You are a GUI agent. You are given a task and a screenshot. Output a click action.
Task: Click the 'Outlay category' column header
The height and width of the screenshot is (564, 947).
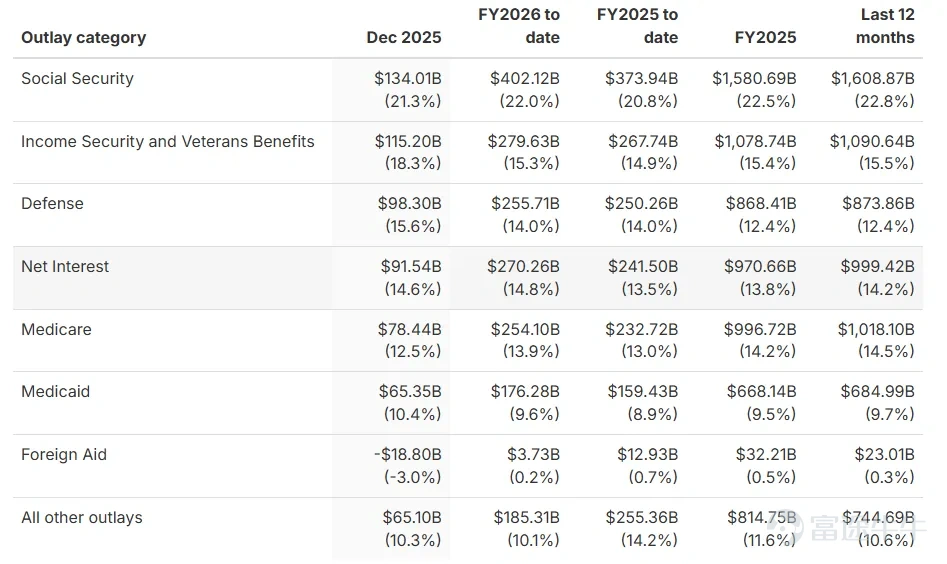point(83,37)
